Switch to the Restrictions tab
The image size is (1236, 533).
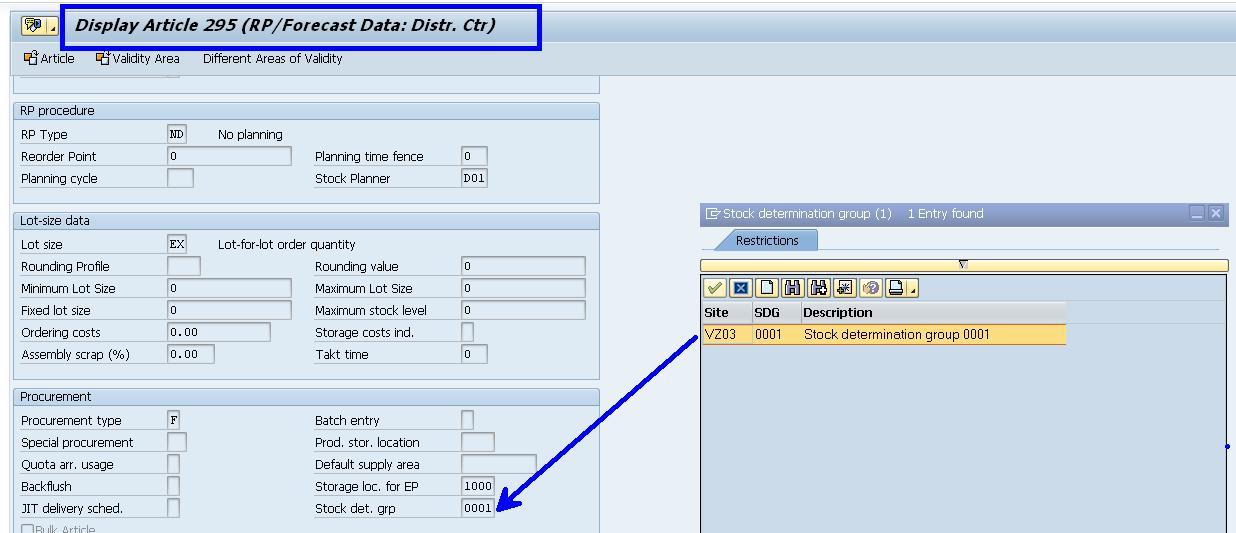[767, 240]
